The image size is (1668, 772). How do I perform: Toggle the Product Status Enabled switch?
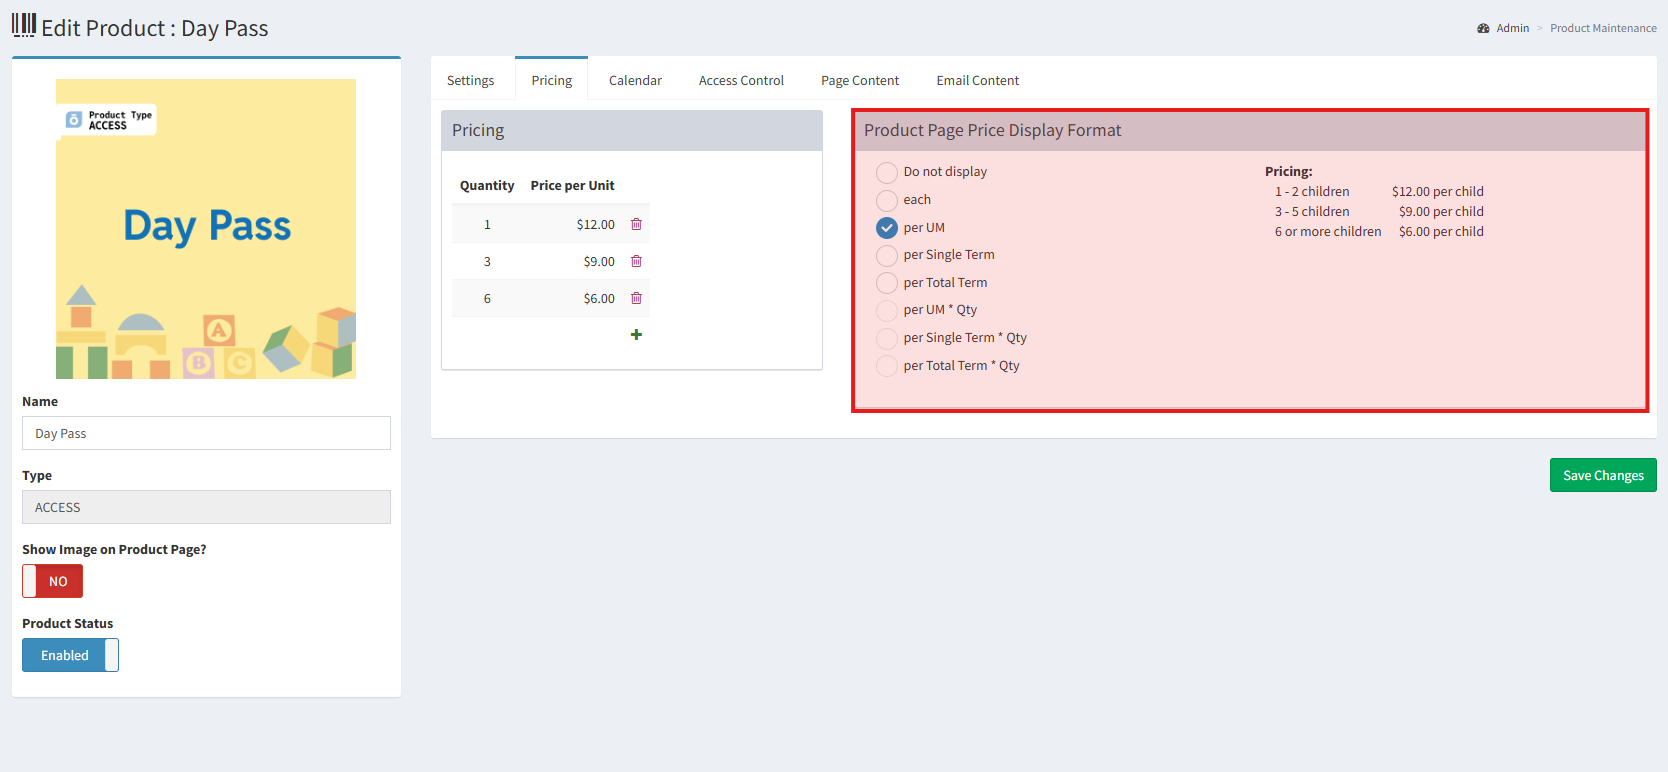click(x=70, y=655)
